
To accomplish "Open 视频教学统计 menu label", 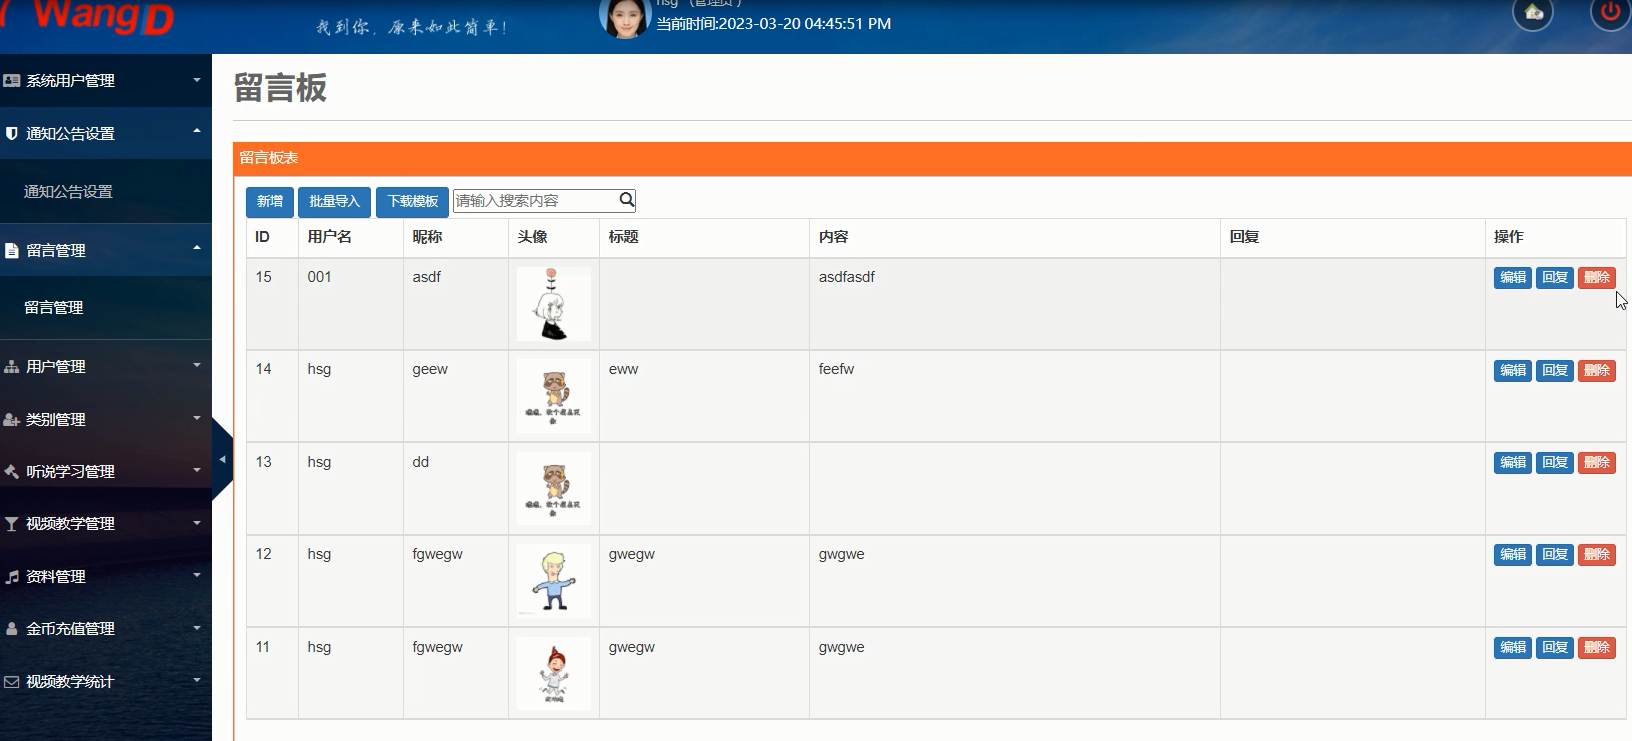I will (x=70, y=681).
